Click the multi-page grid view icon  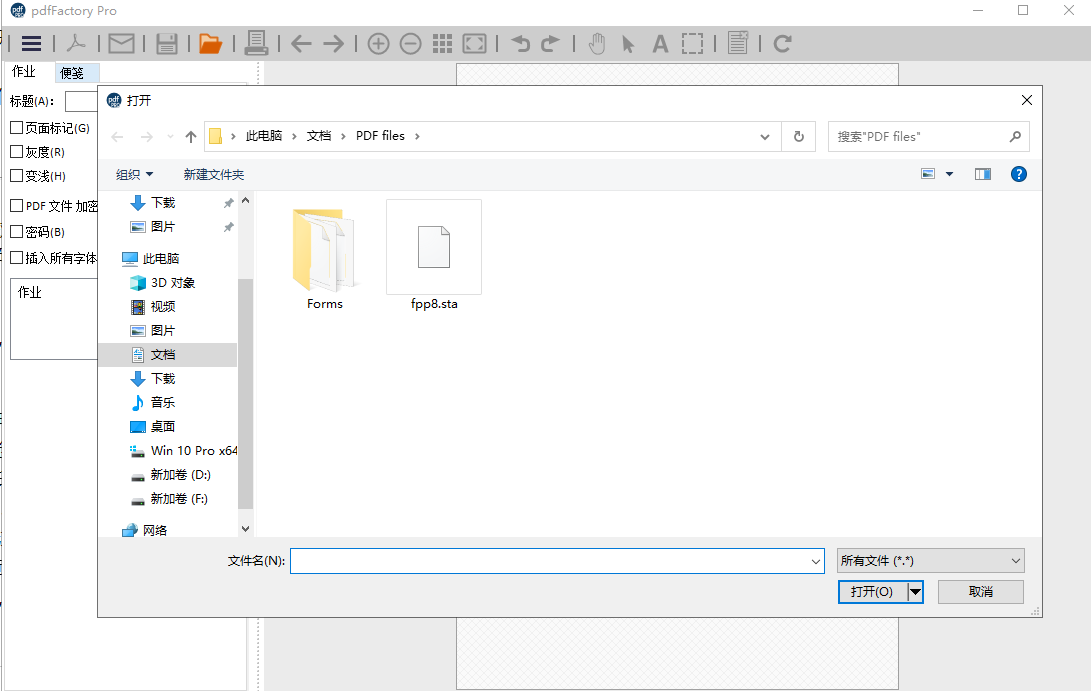(x=442, y=43)
